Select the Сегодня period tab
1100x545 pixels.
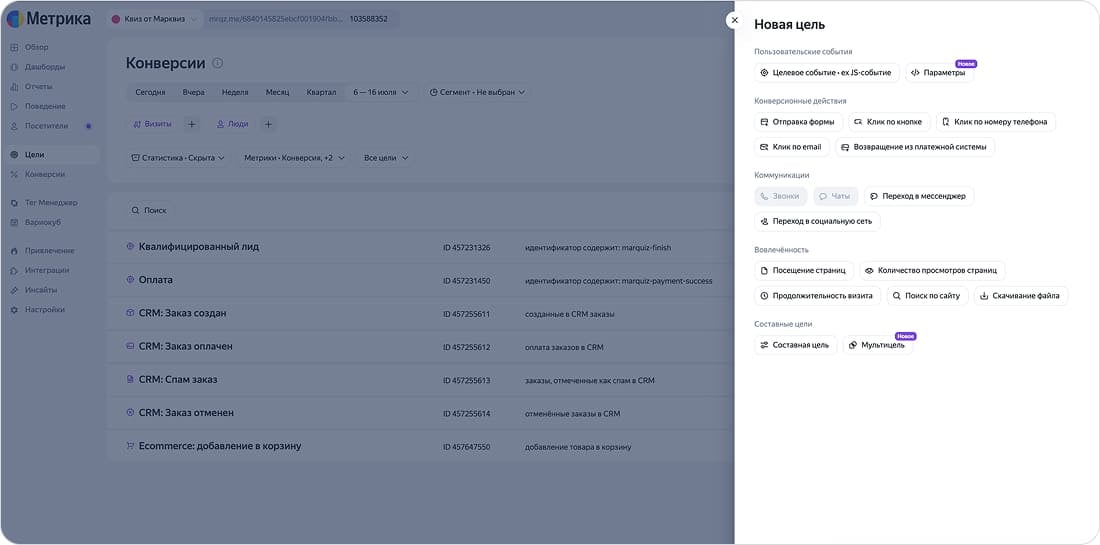tap(150, 92)
